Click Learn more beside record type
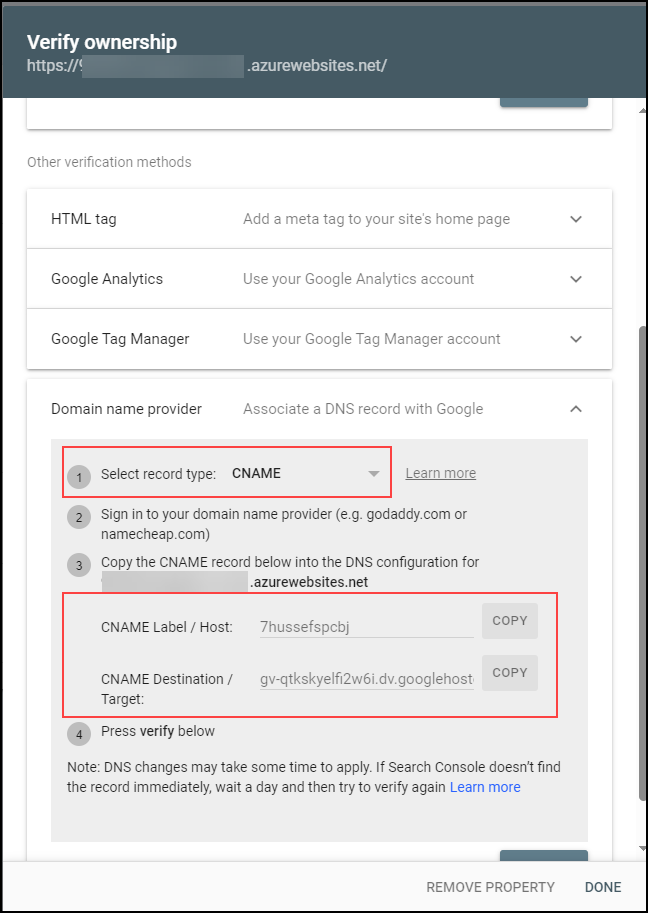 440,473
